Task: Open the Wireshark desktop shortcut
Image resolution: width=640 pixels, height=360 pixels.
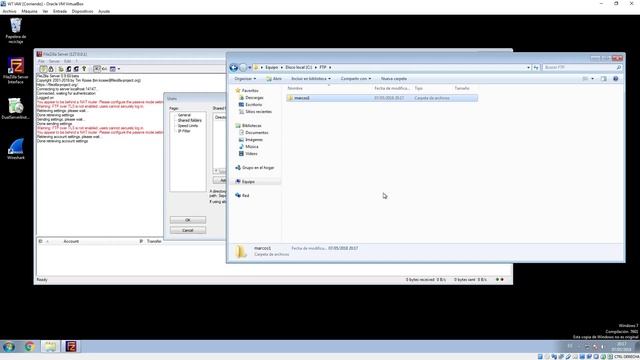Action: click(16, 149)
